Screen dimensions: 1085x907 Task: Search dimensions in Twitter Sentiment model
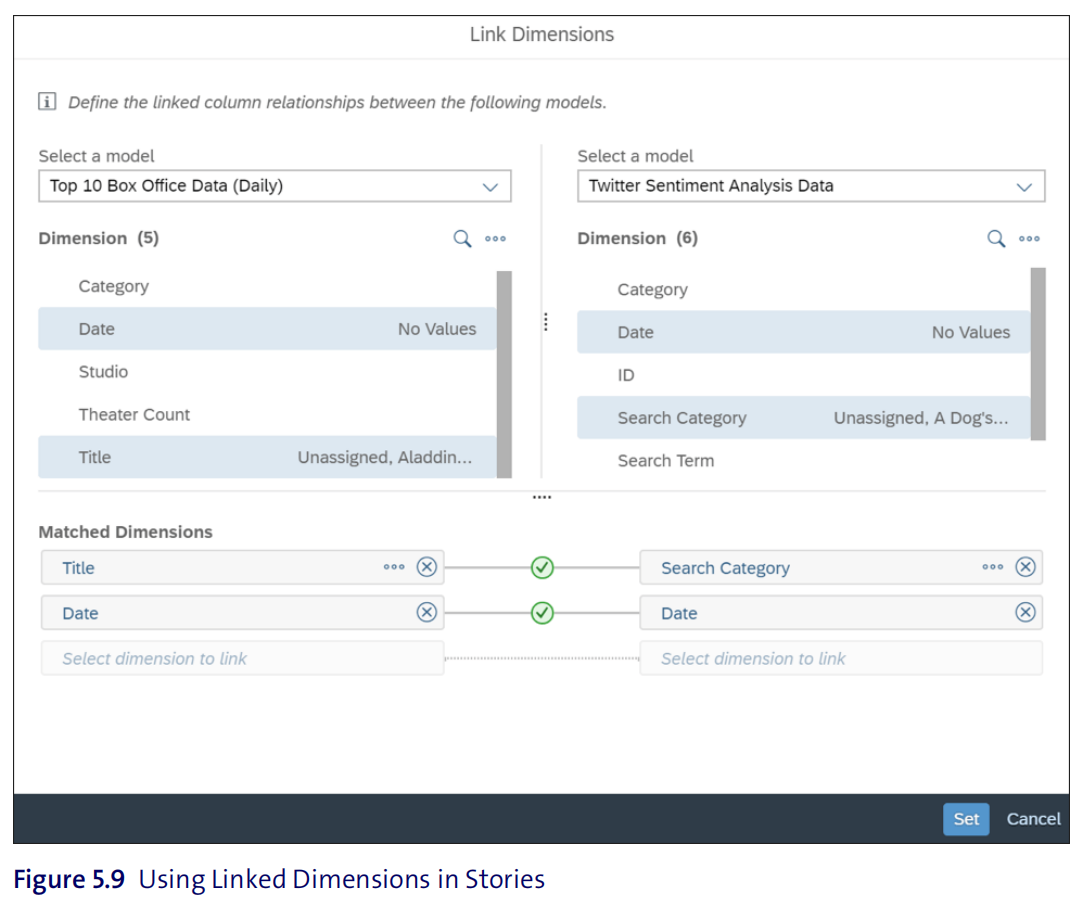[996, 239]
